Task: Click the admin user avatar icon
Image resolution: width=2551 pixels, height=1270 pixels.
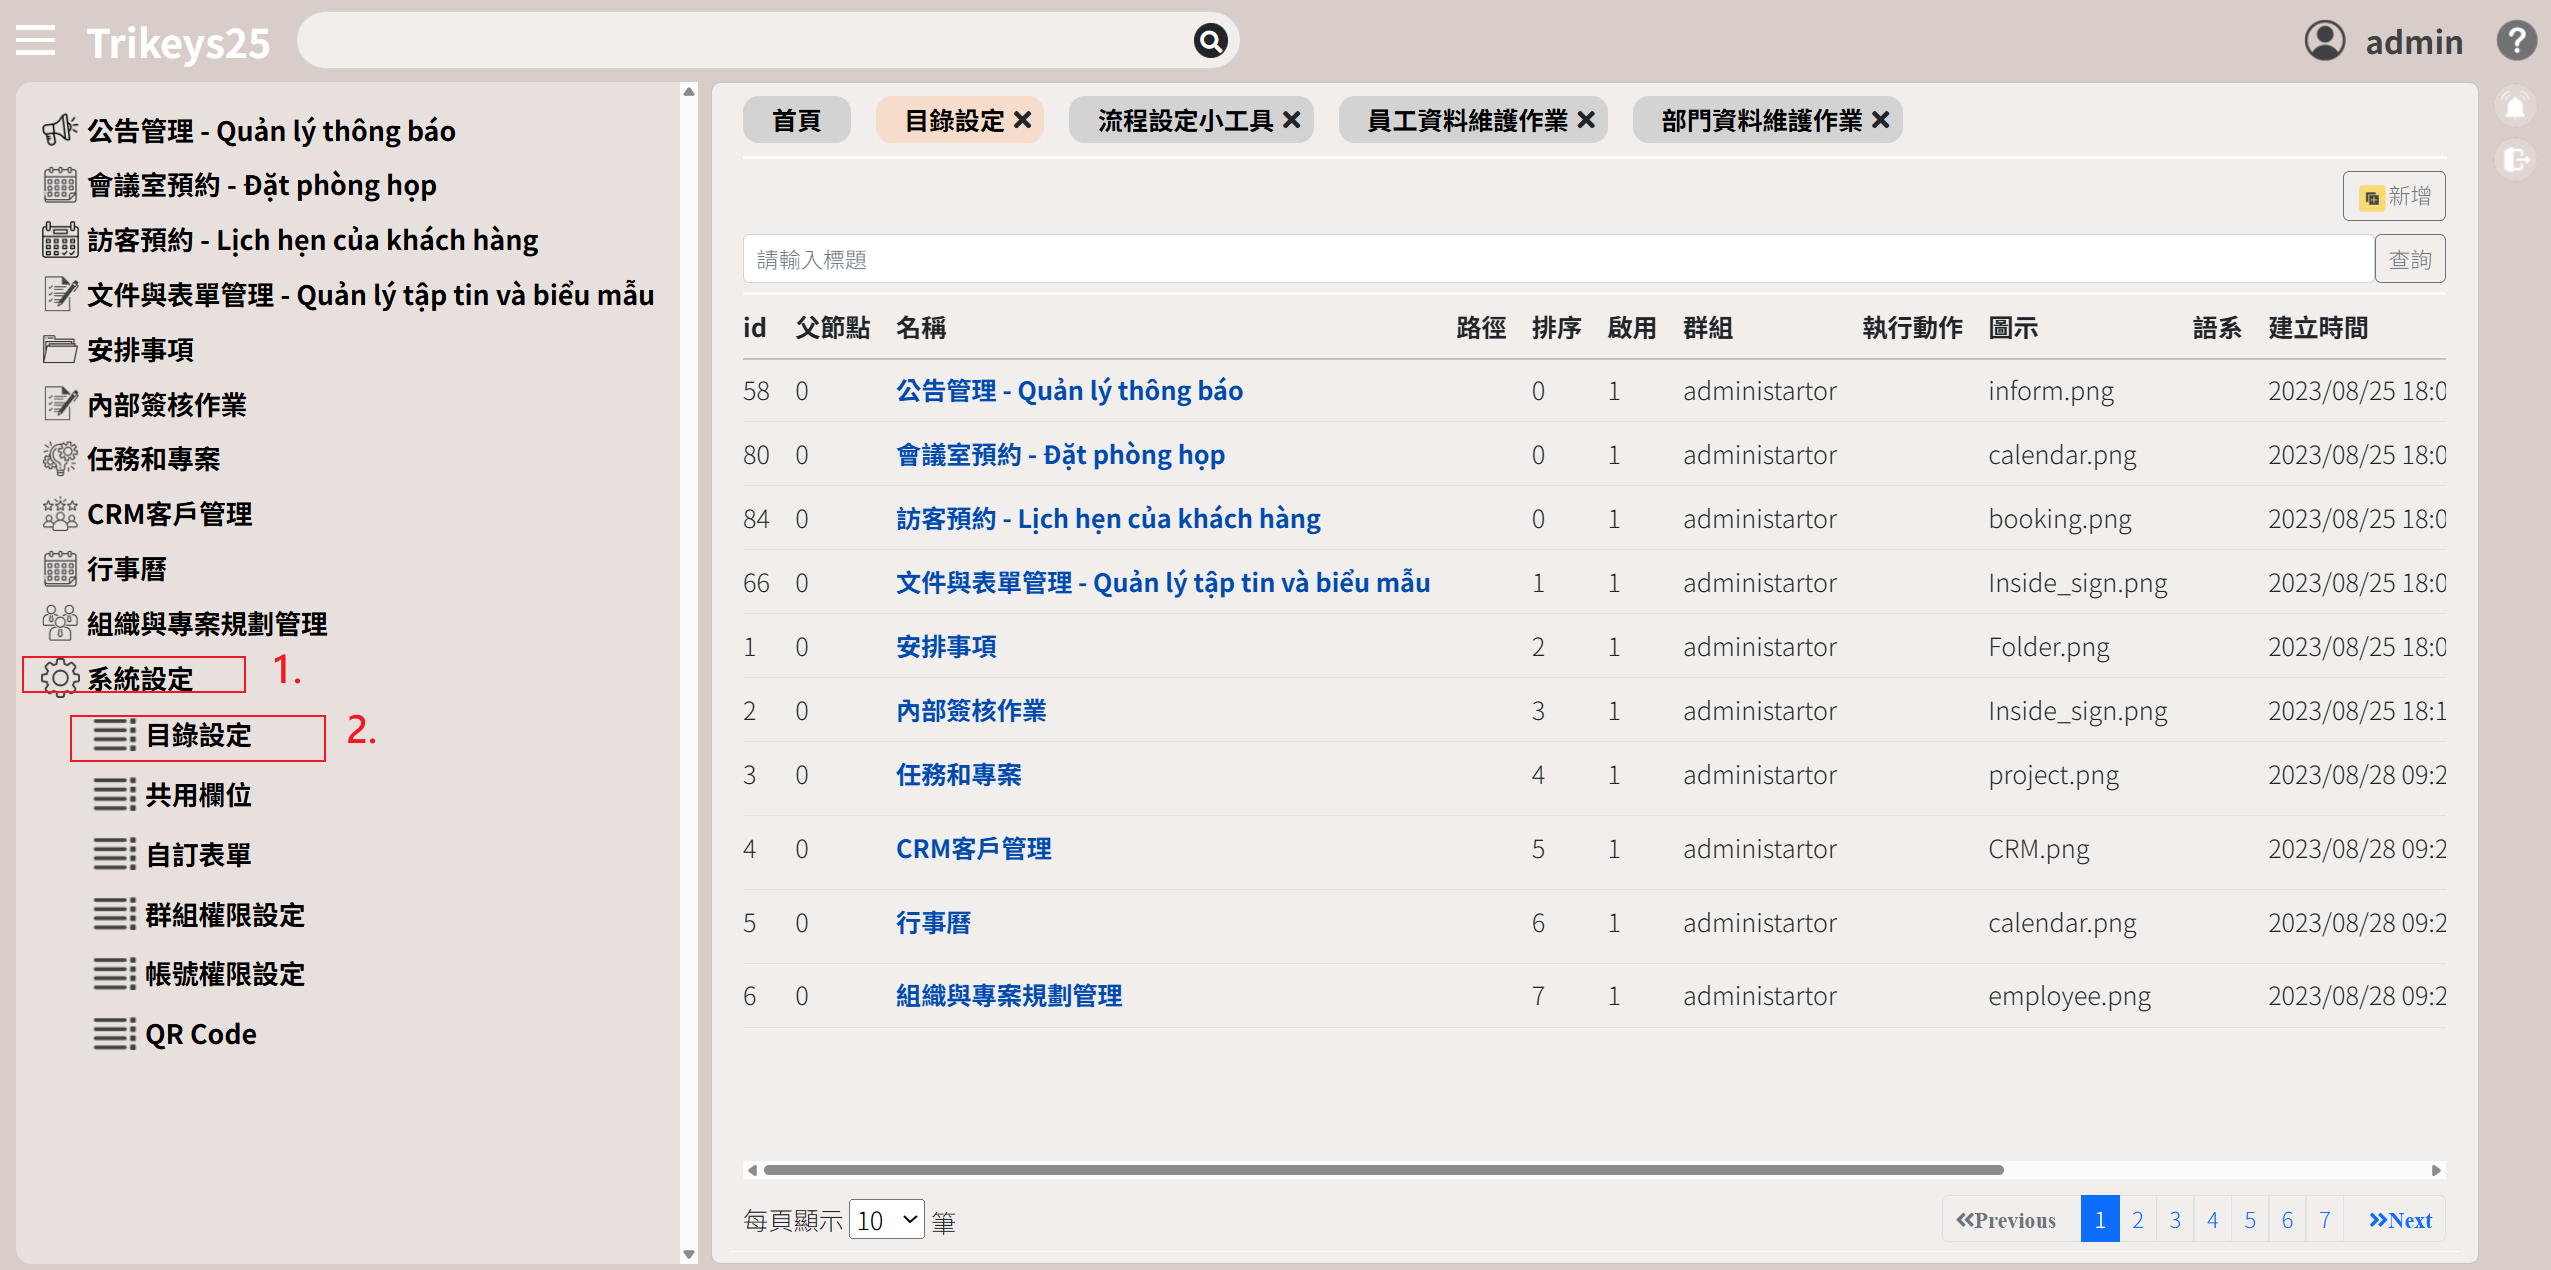Action: 2325,41
